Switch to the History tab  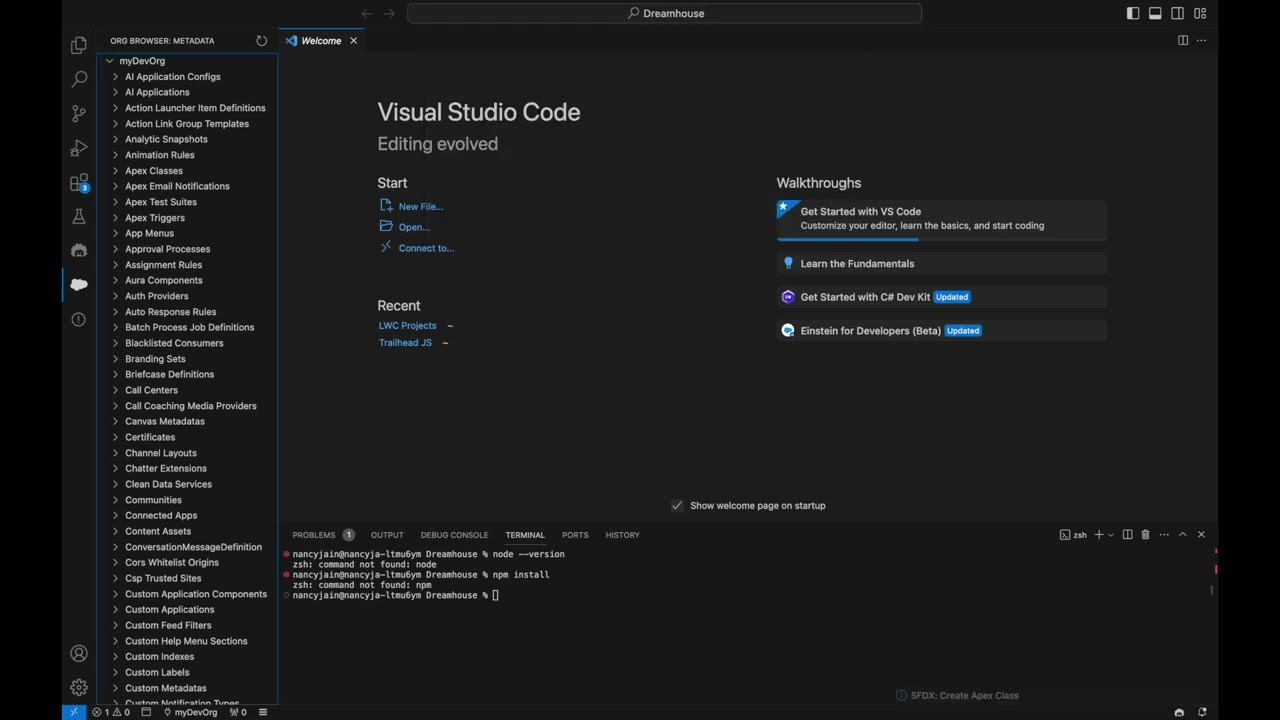click(x=622, y=535)
